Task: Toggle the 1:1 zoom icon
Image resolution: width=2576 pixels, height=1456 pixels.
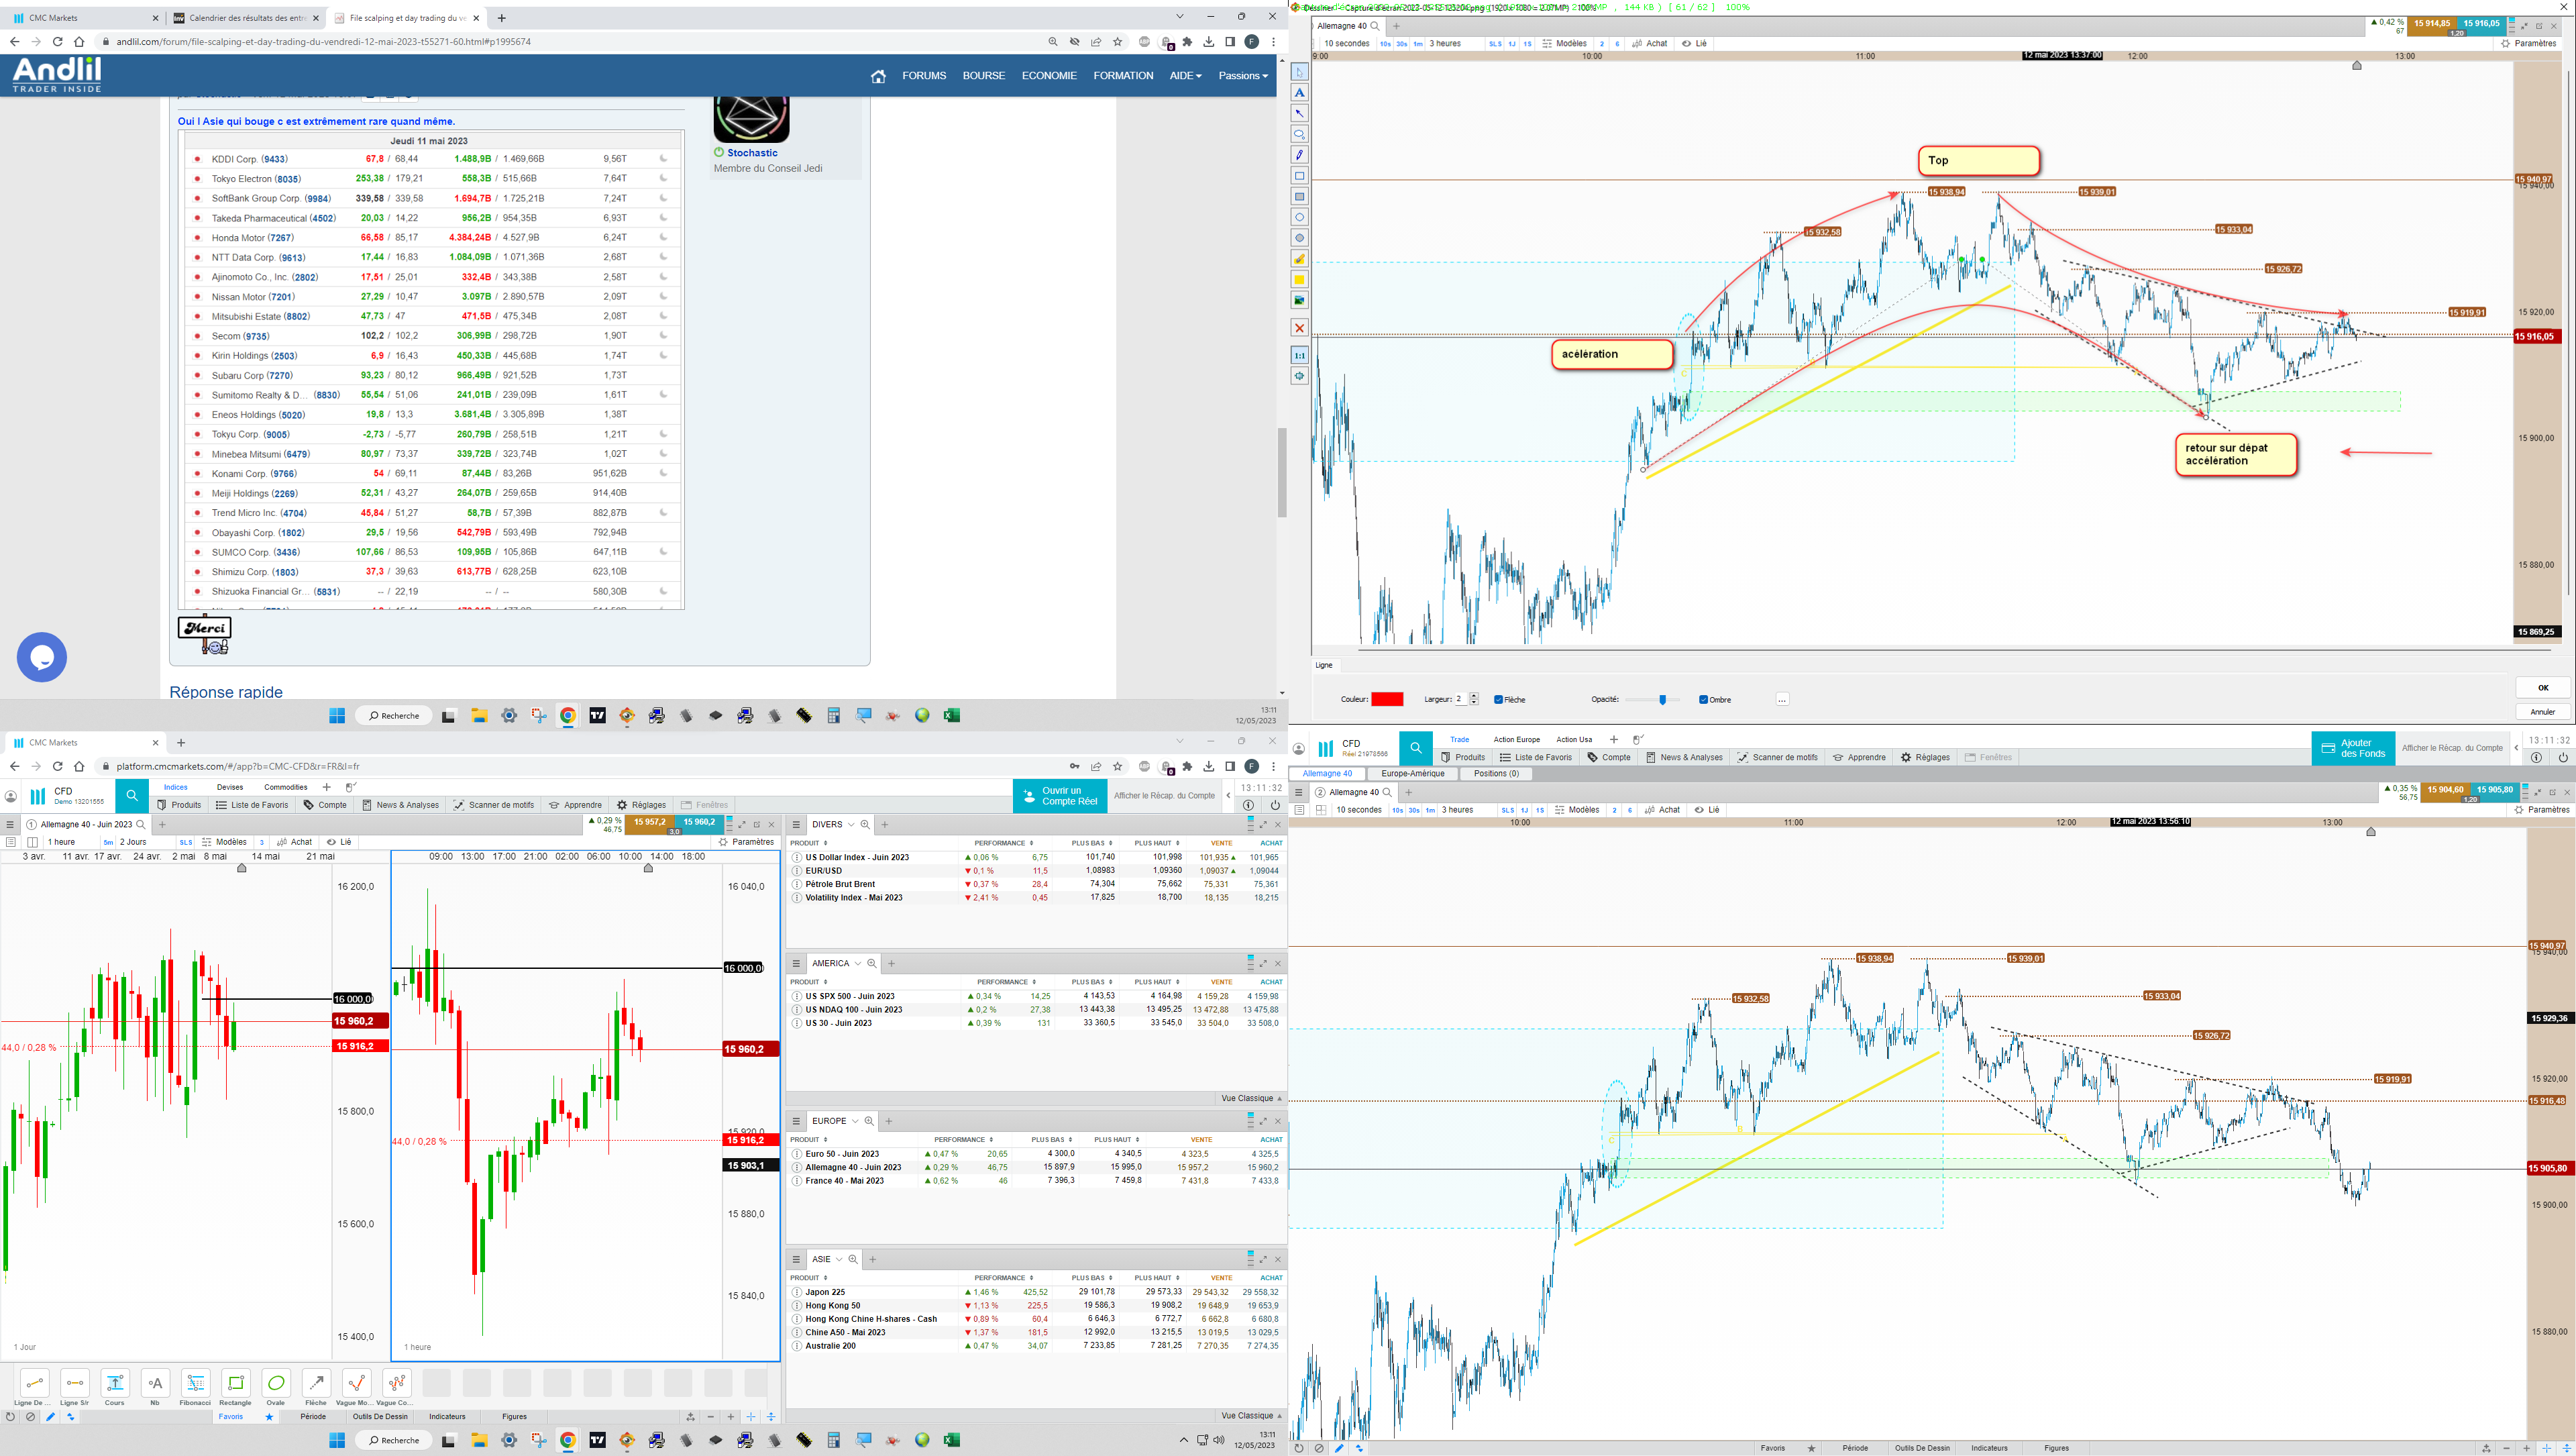Action: coord(1299,355)
